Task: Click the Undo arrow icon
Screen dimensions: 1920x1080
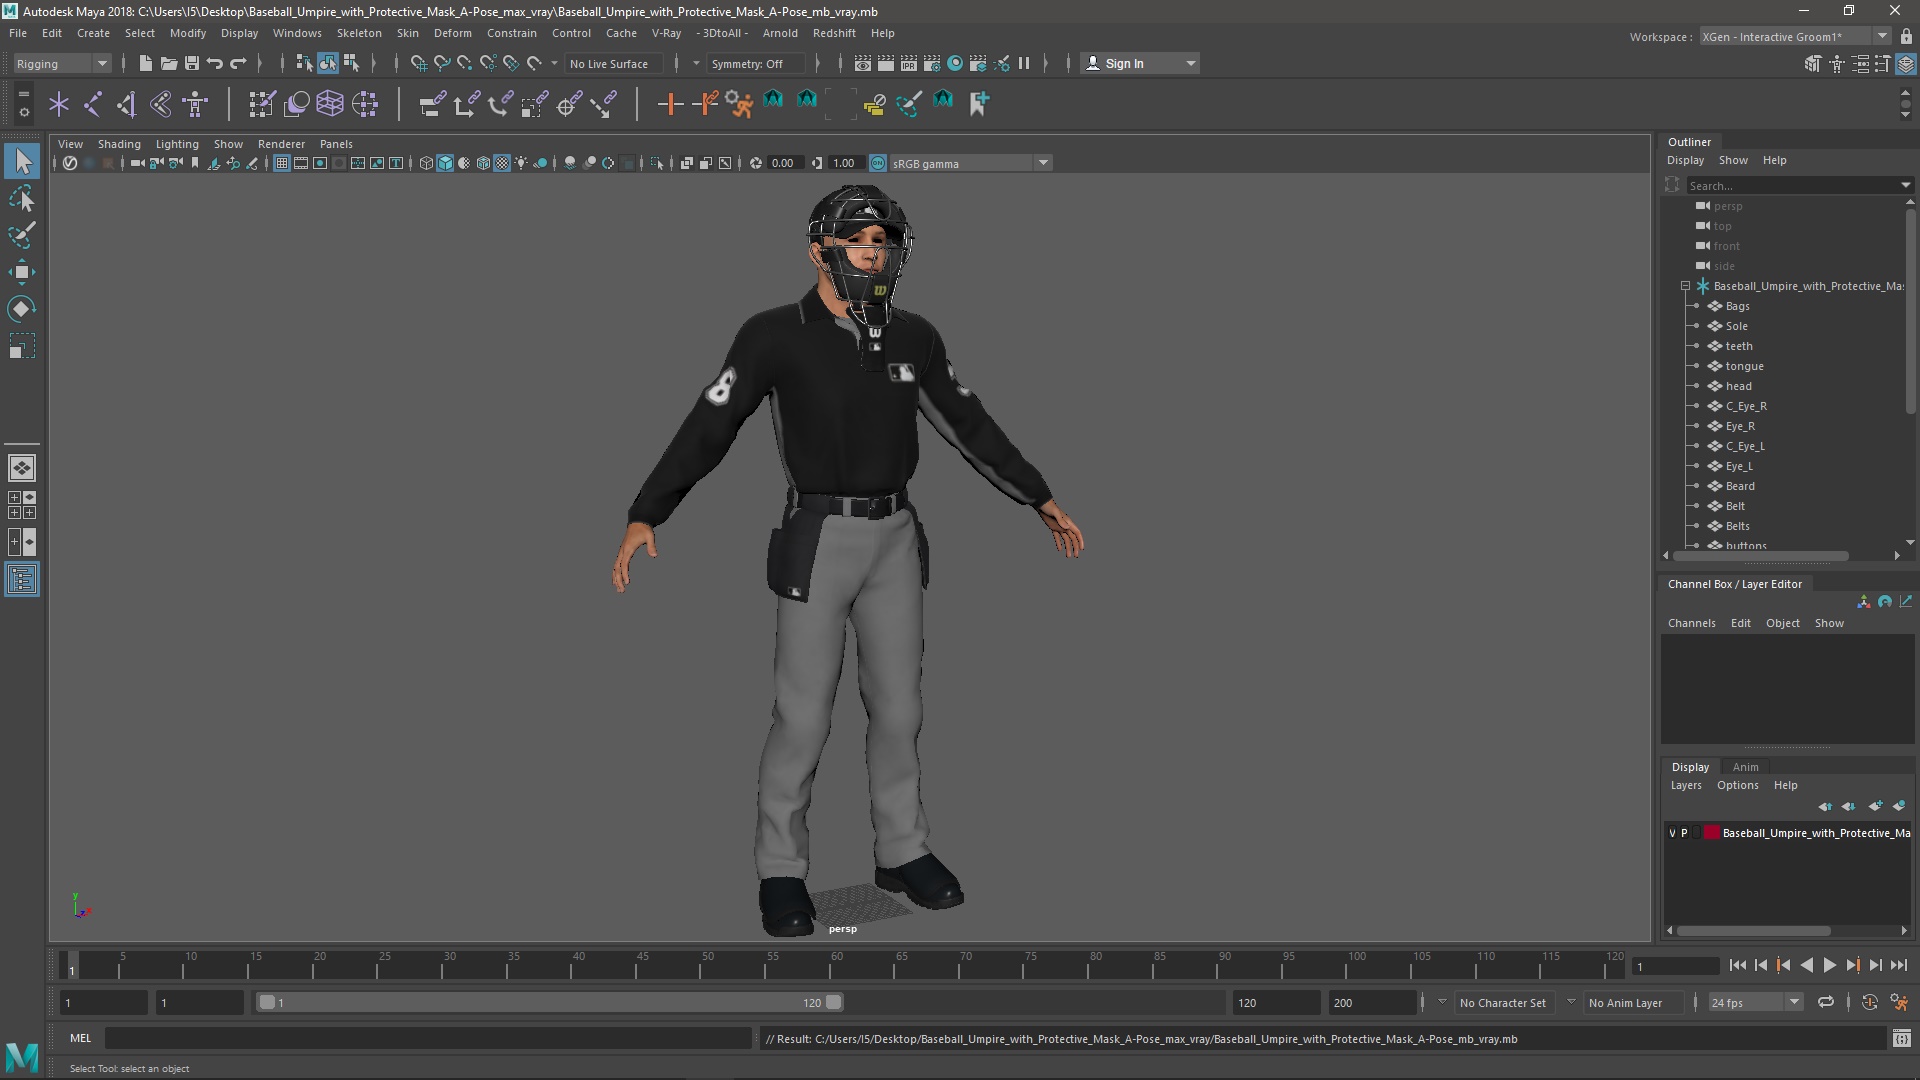Action: coord(215,63)
